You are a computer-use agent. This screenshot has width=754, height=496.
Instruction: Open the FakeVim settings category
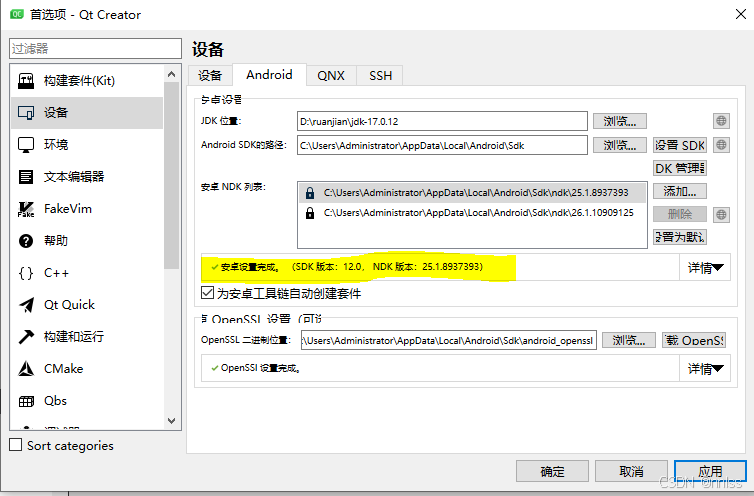point(87,209)
